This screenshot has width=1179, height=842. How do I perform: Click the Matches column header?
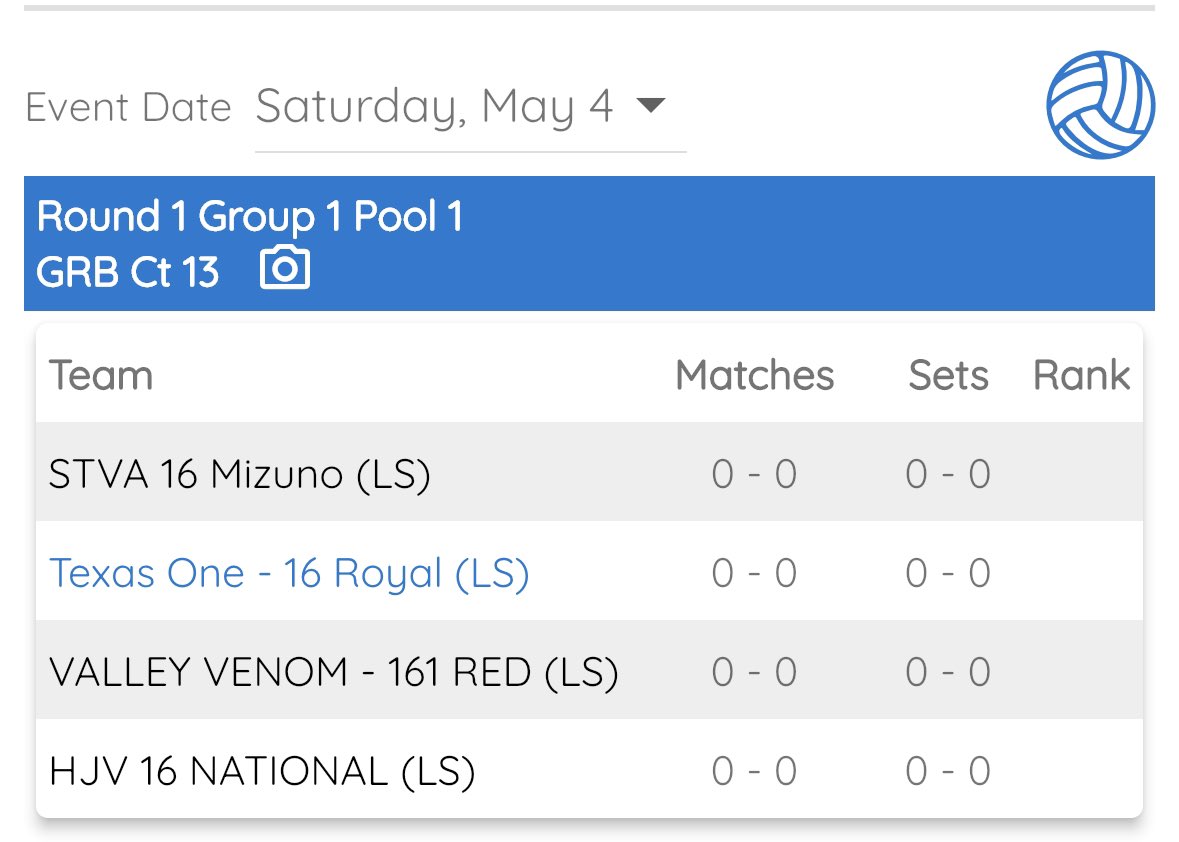point(754,376)
